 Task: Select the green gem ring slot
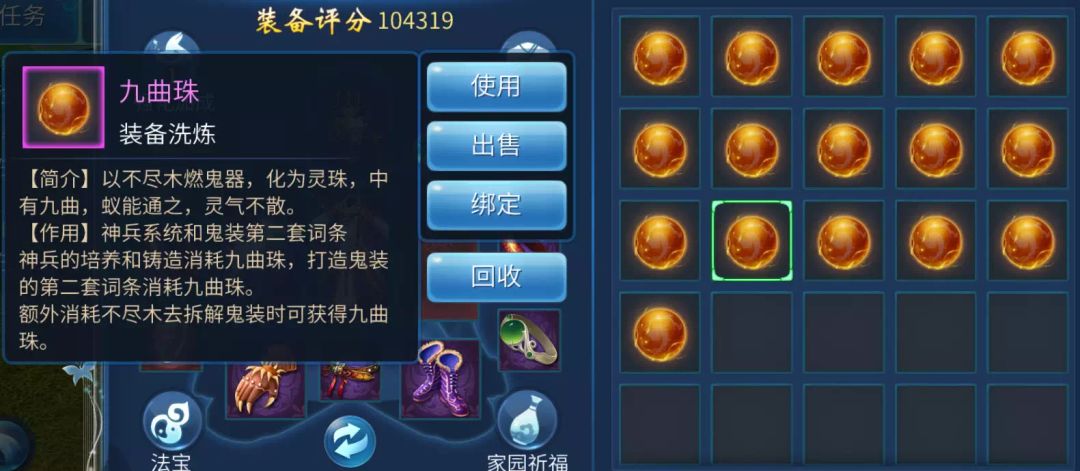[x=529, y=340]
